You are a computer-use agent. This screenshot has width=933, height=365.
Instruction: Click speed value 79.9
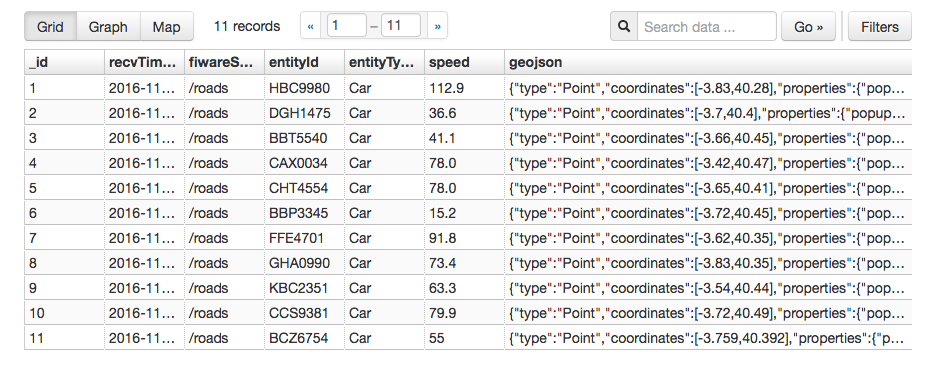[x=464, y=313]
